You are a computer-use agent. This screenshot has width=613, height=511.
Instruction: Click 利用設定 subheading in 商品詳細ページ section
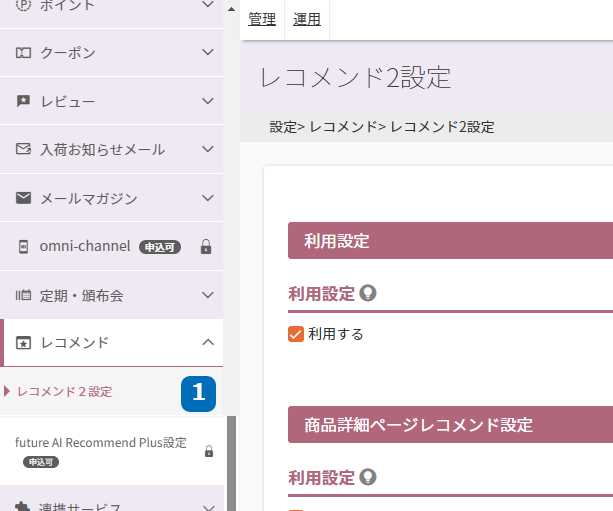click(x=321, y=477)
